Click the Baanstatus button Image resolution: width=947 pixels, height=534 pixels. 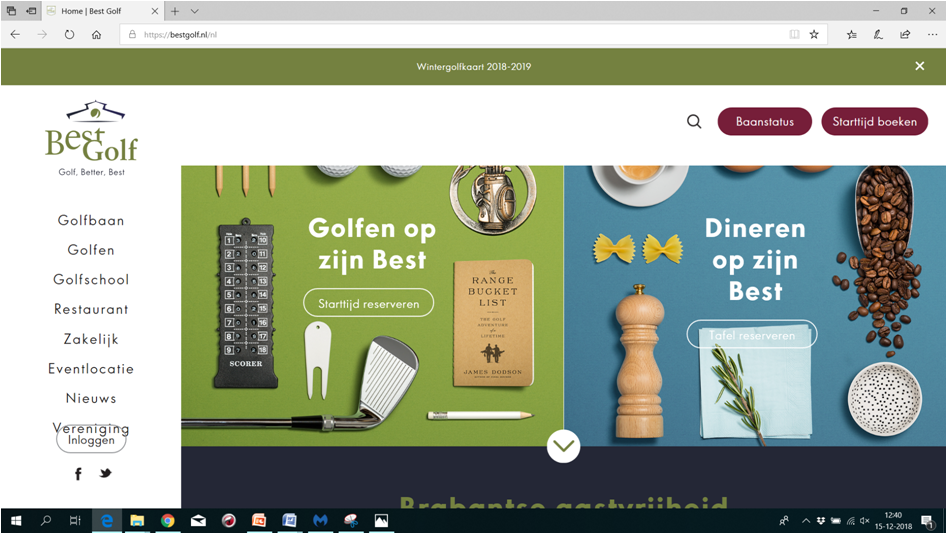coord(765,121)
